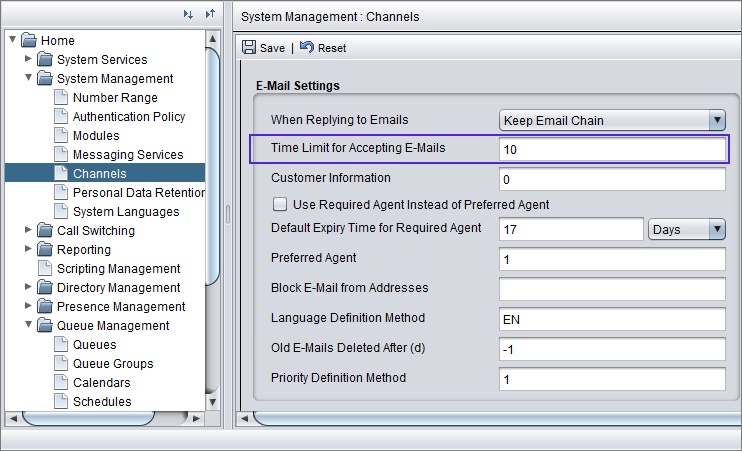Click the Scripting Management page icon
This screenshot has height=451, width=742.
[45, 269]
